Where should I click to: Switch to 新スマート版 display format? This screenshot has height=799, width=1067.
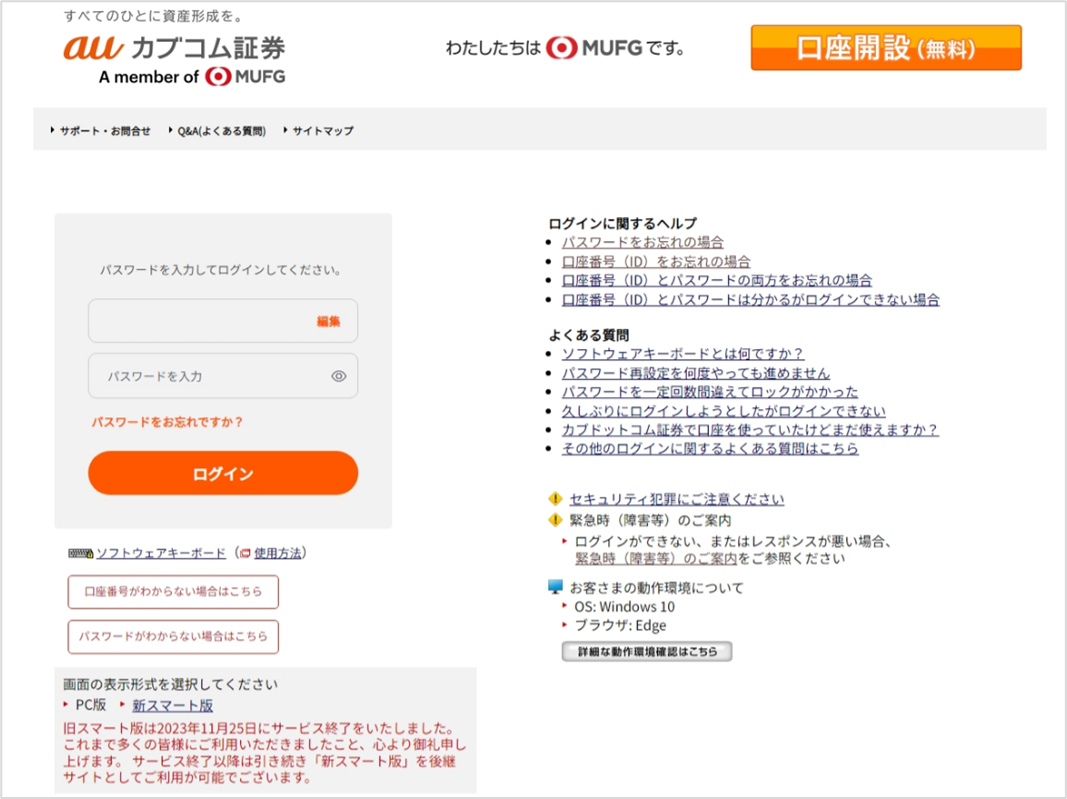pos(172,705)
